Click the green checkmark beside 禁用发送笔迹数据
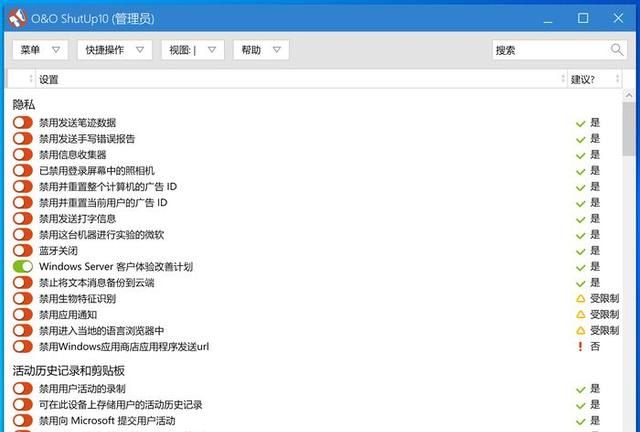640x432 pixels. pos(580,123)
